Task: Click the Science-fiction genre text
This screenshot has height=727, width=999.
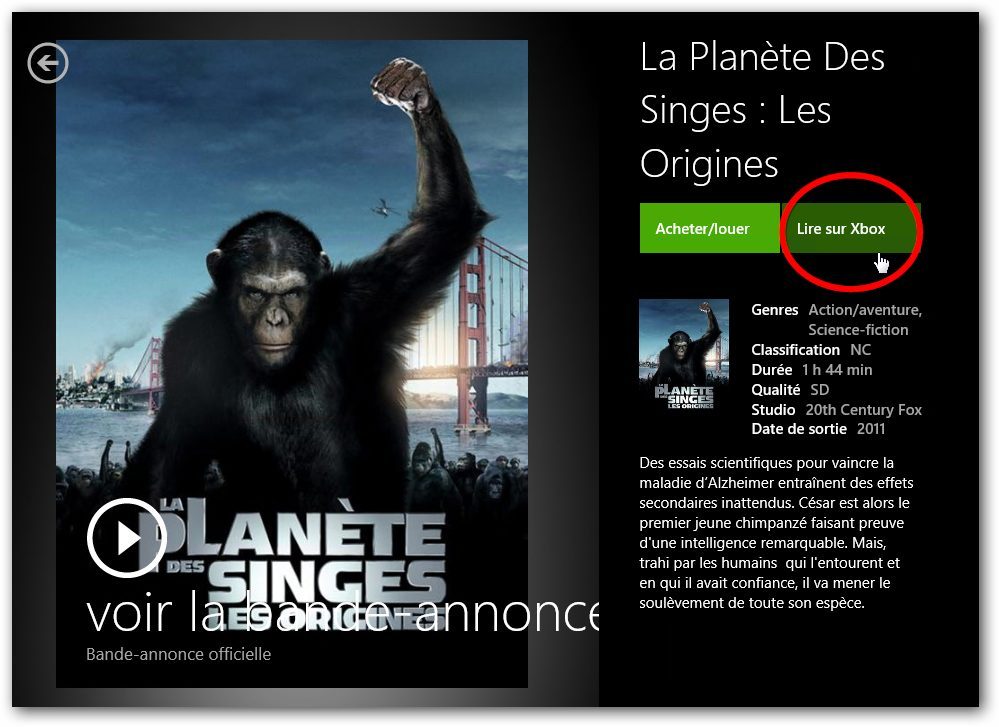Action: pos(858,329)
